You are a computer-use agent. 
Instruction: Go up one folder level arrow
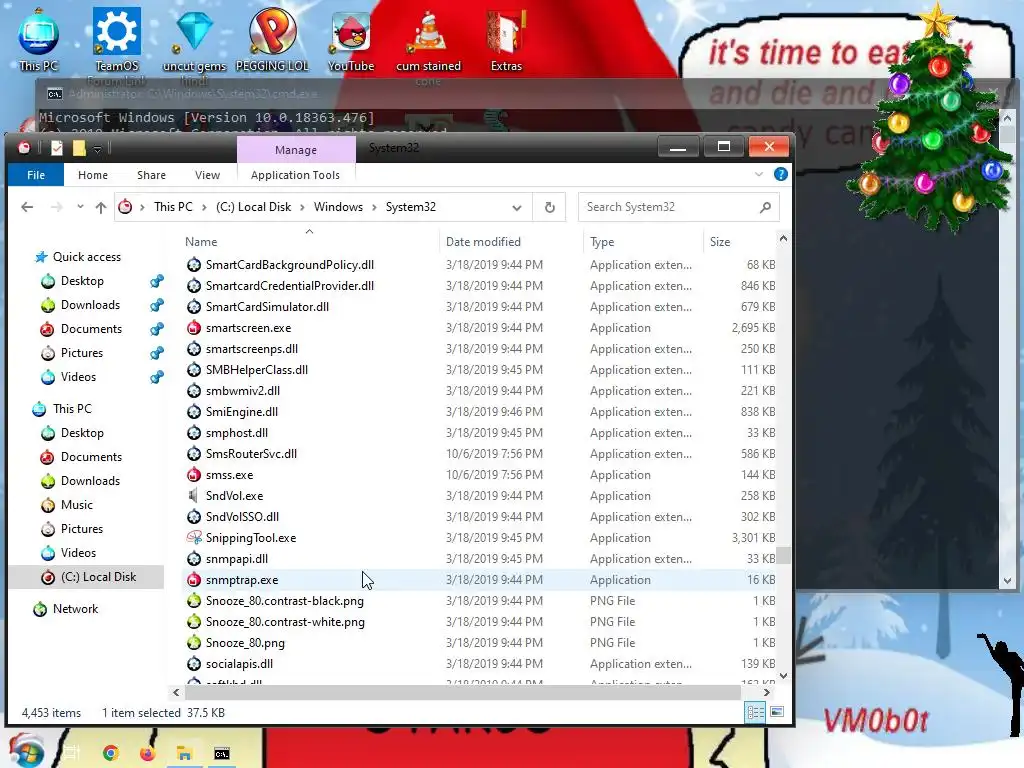click(101, 207)
